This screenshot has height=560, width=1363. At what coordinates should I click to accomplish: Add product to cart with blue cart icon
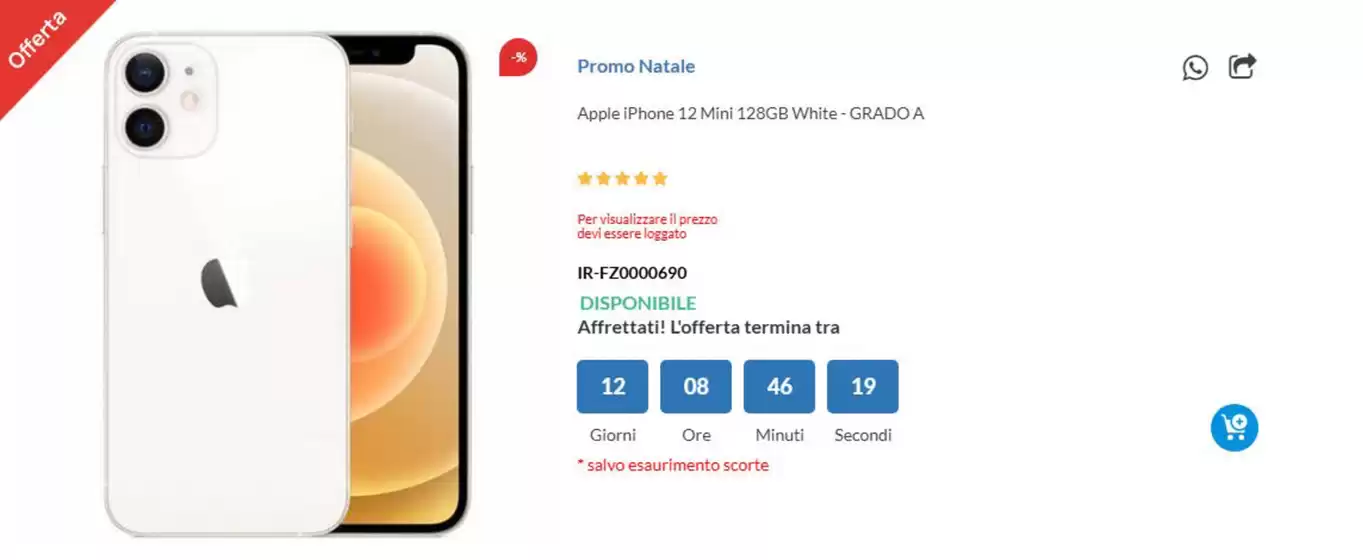1234,428
